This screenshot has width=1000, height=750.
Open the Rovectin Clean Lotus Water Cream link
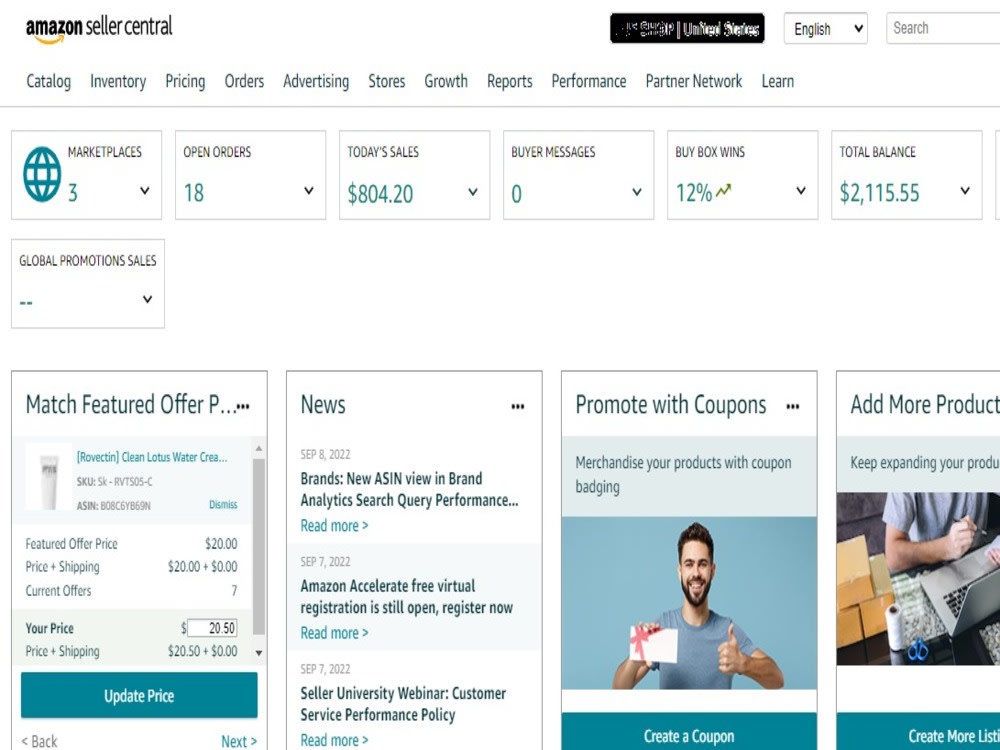tap(152, 457)
